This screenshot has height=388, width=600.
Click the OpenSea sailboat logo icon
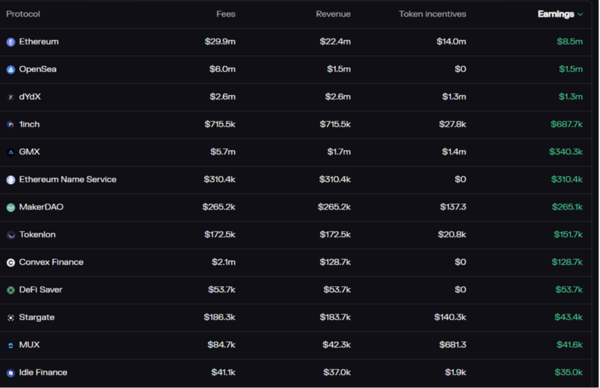(x=11, y=70)
